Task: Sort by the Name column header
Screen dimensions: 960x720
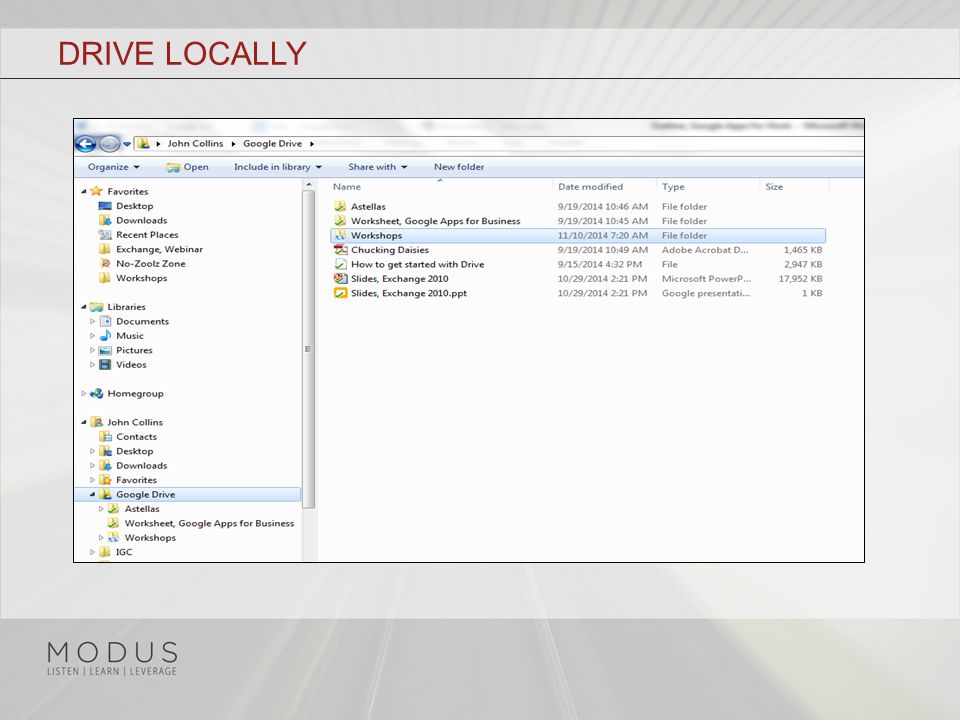Action: tap(347, 187)
